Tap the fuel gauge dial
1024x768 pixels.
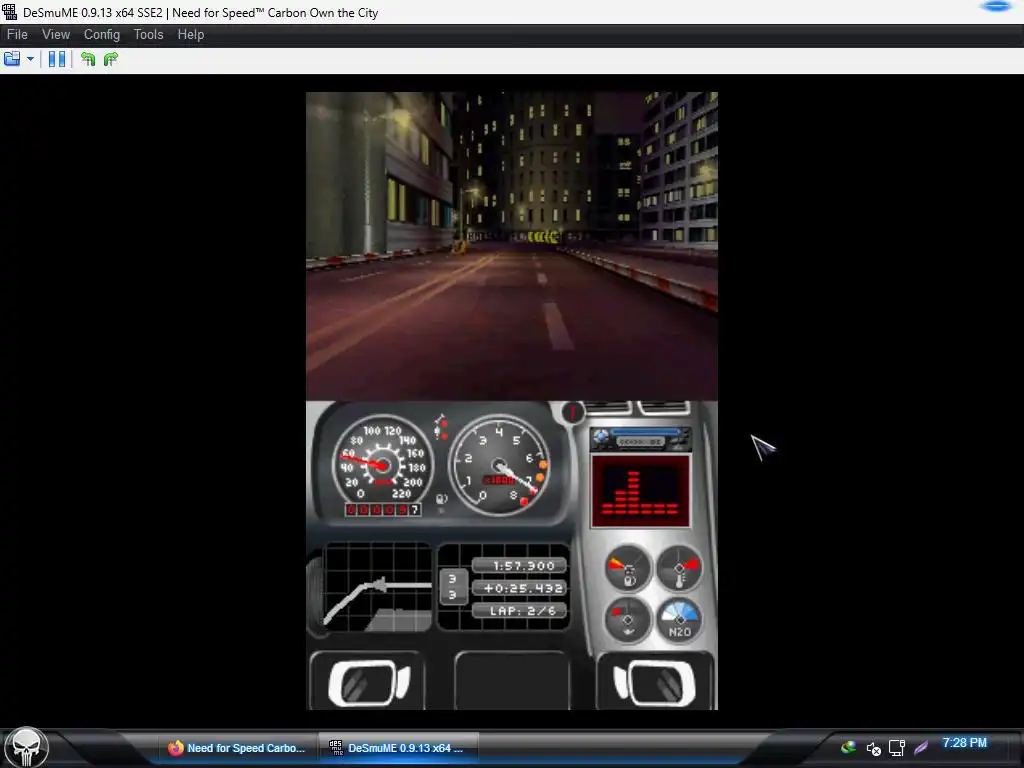click(628, 569)
